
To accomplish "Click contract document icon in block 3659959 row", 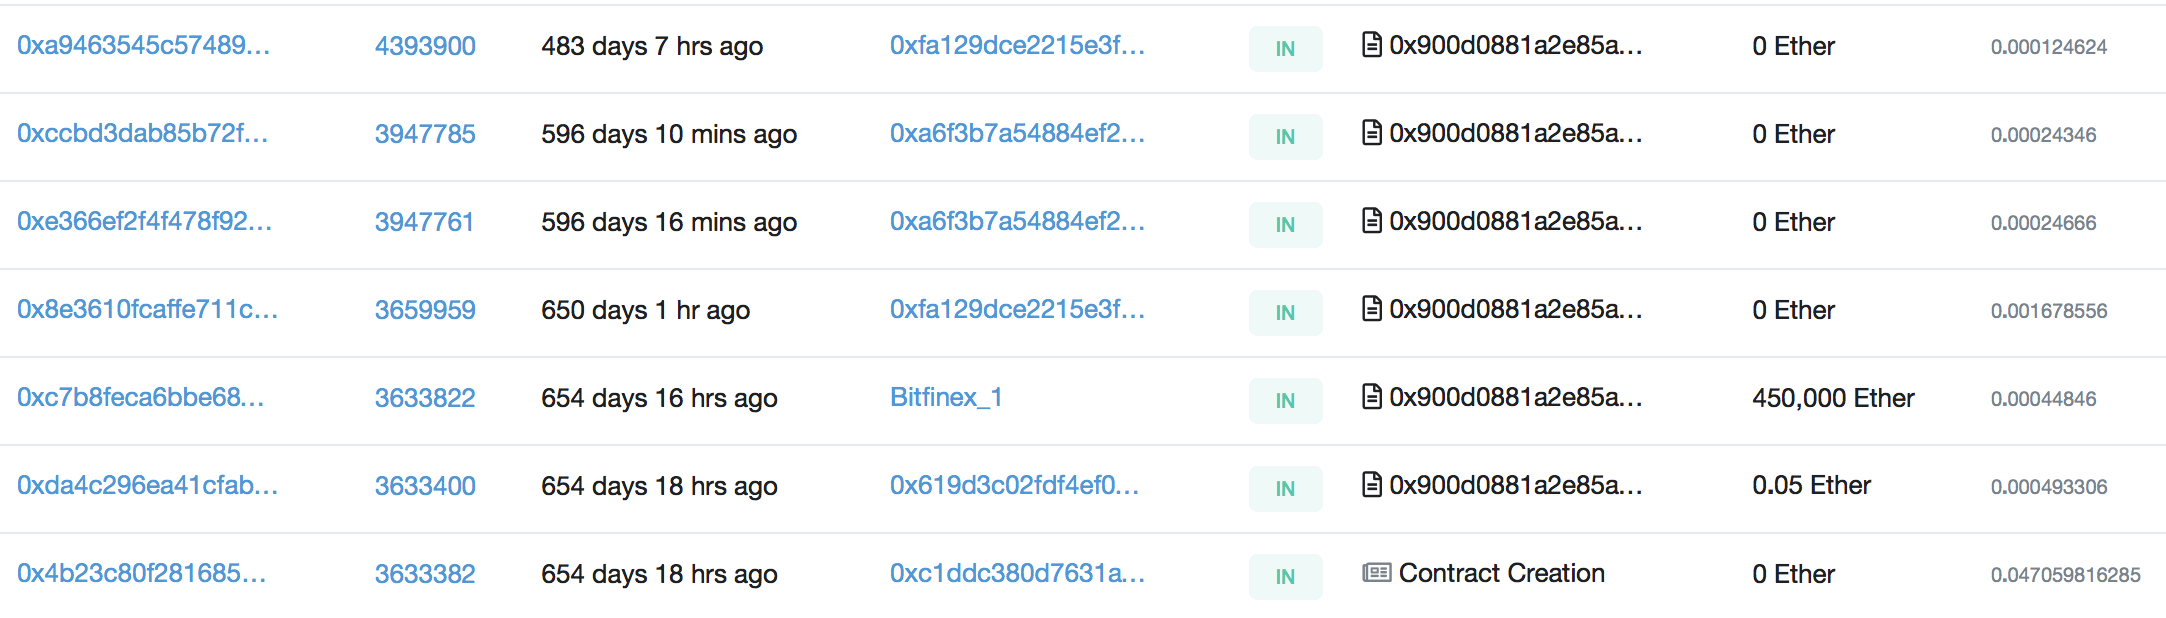I will pos(1373,309).
